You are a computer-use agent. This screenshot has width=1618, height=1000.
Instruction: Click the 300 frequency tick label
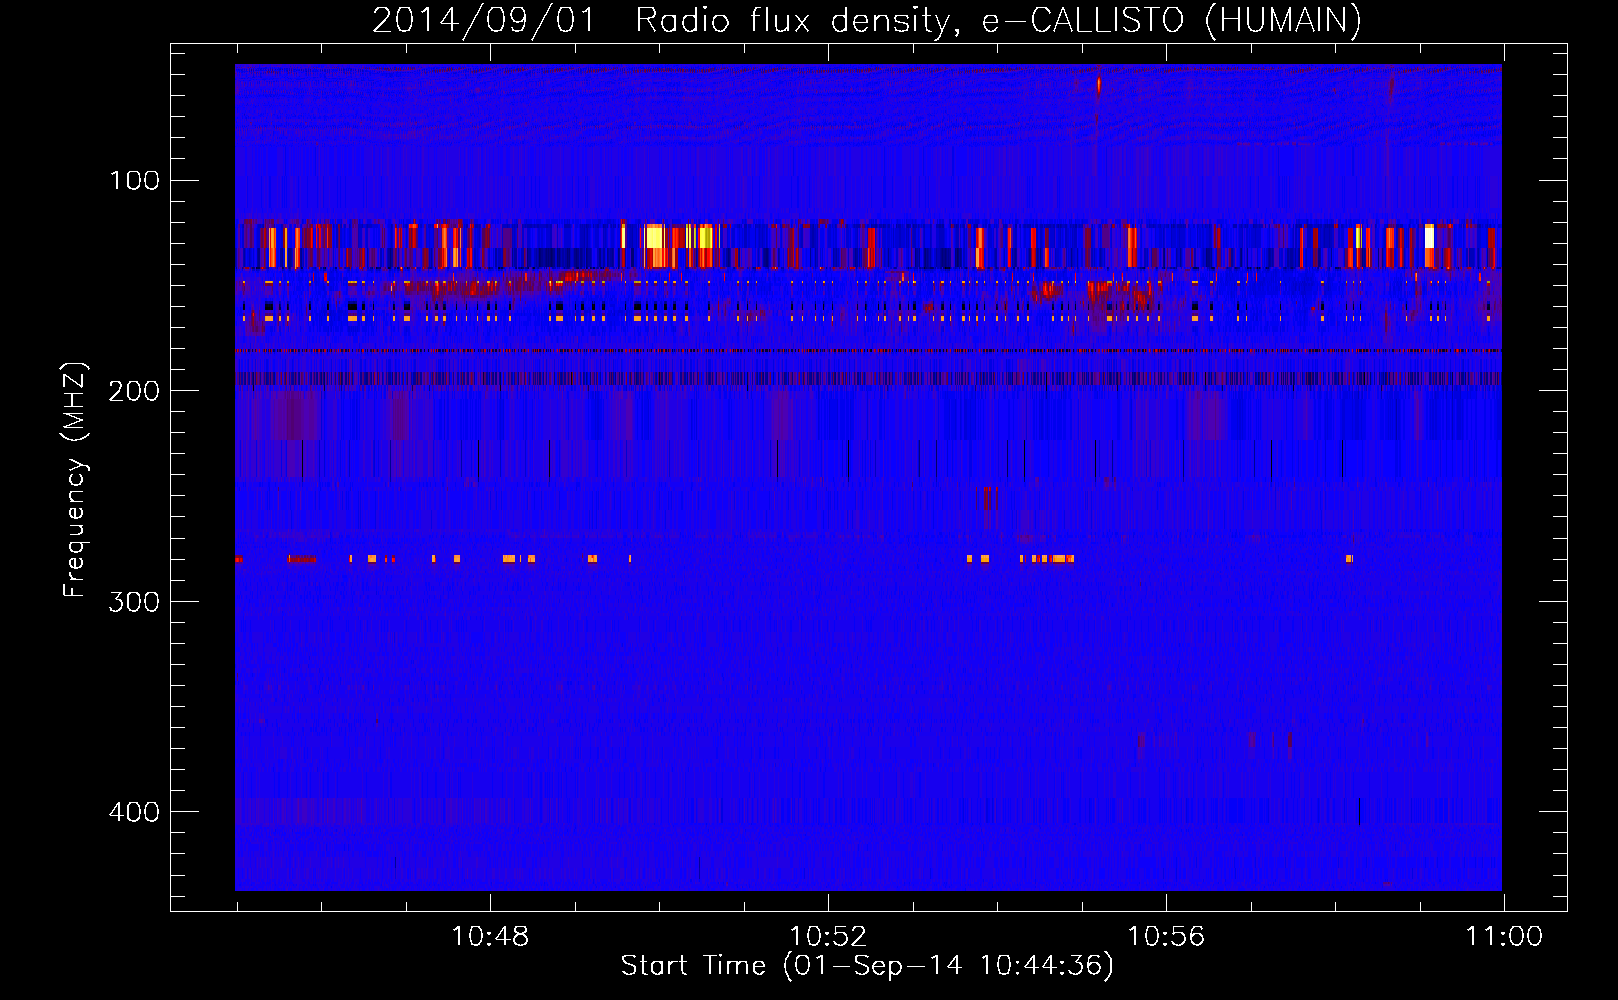pyautogui.click(x=135, y=601)
